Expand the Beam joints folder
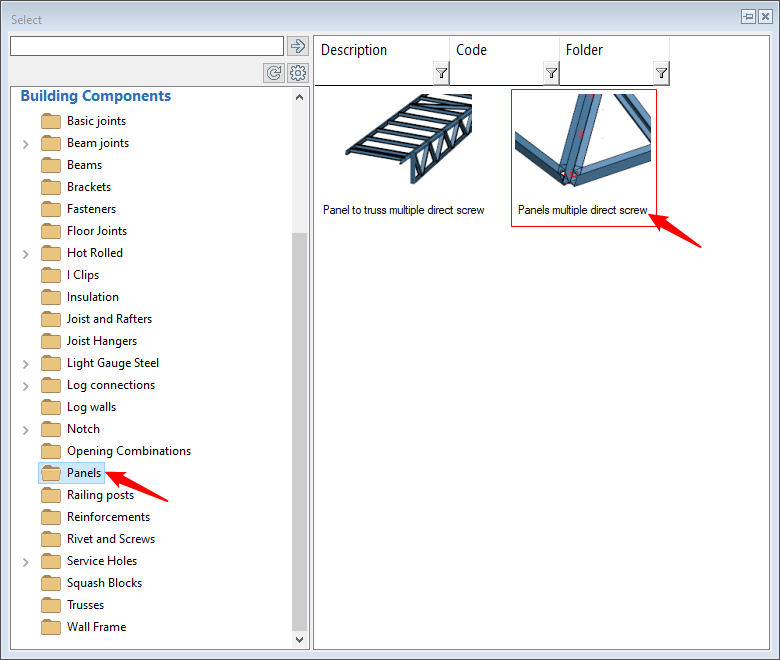The image size is (780, 660). [25, 144]
